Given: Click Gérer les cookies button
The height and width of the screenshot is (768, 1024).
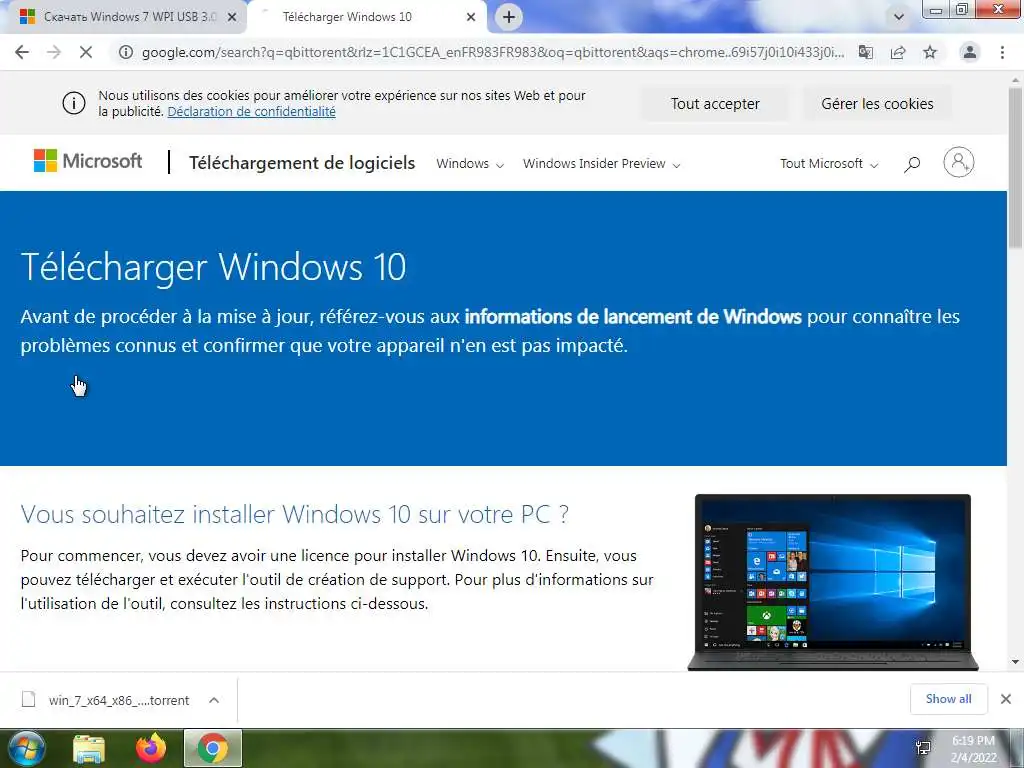Looking at the screenshot, I should [x=877, y=104].
